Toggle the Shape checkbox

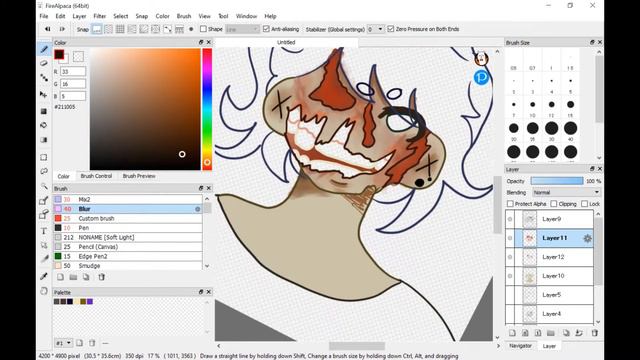point(203,29)
